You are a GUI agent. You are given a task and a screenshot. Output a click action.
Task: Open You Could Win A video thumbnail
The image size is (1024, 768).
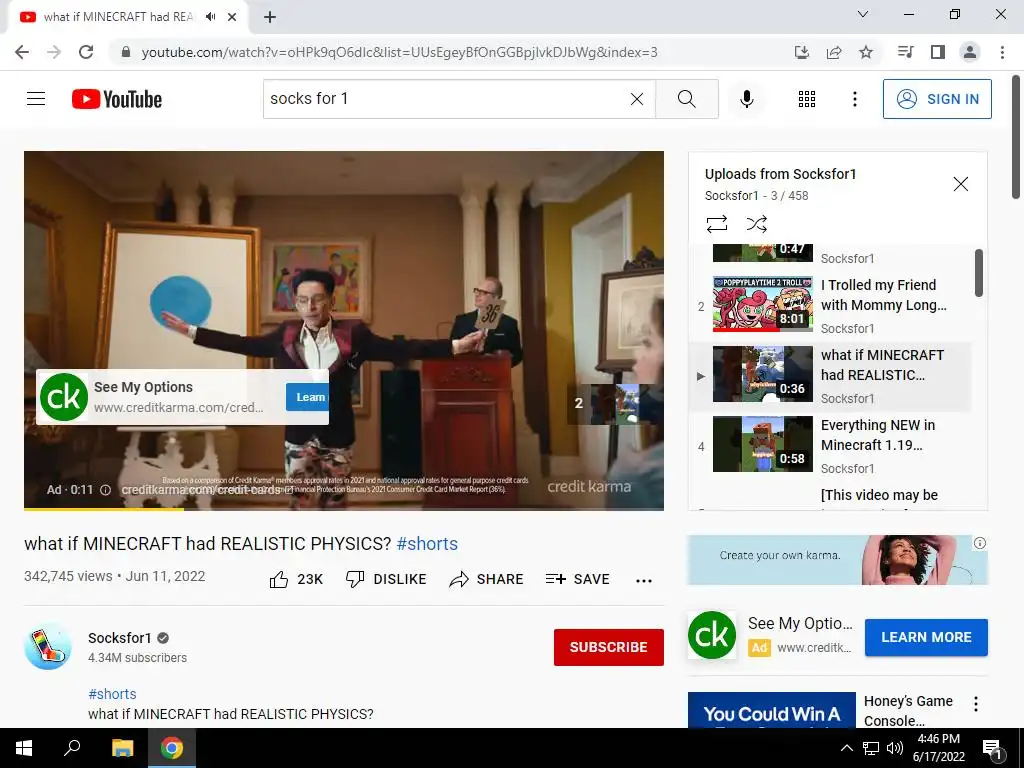[772, 710]
